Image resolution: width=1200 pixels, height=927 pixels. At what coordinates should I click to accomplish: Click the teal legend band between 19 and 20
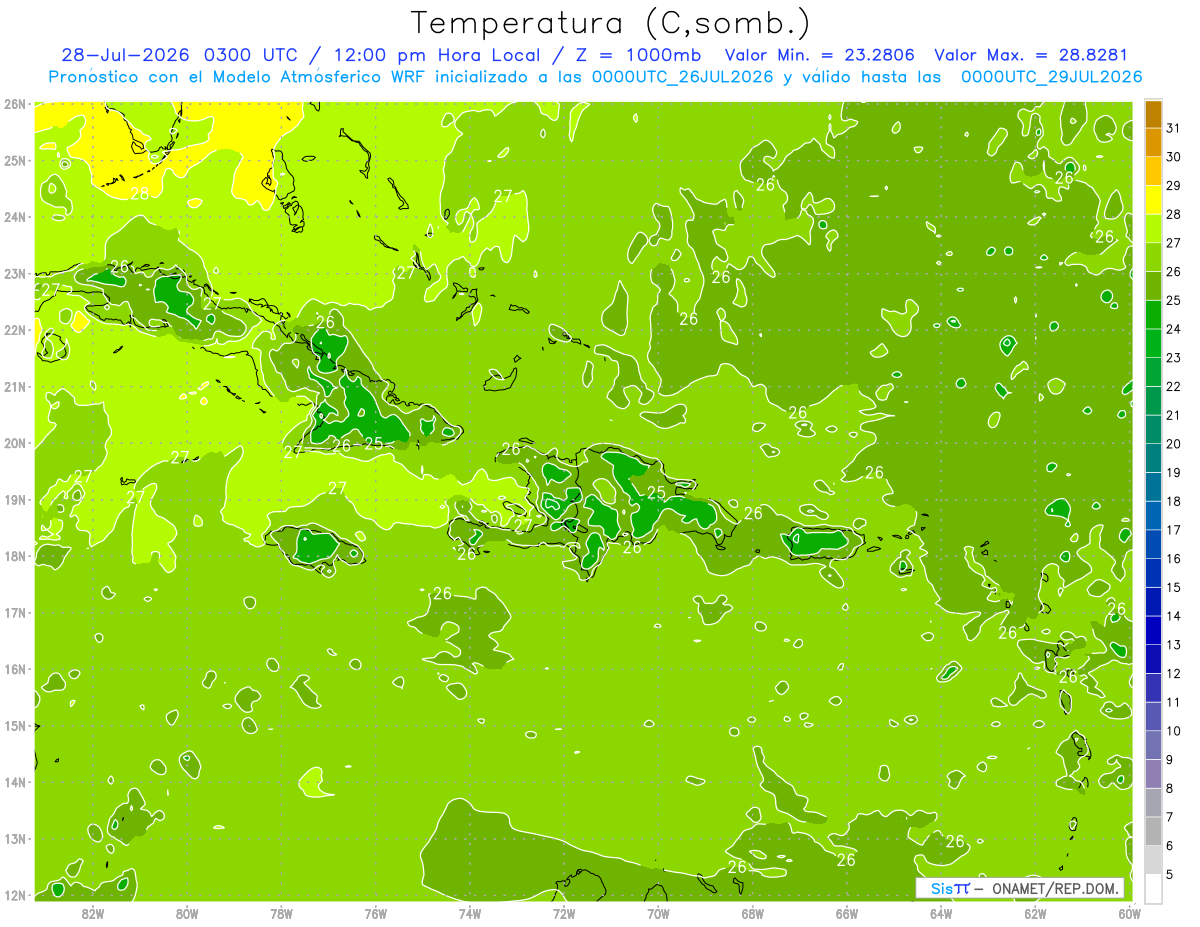pos(1153,458)
